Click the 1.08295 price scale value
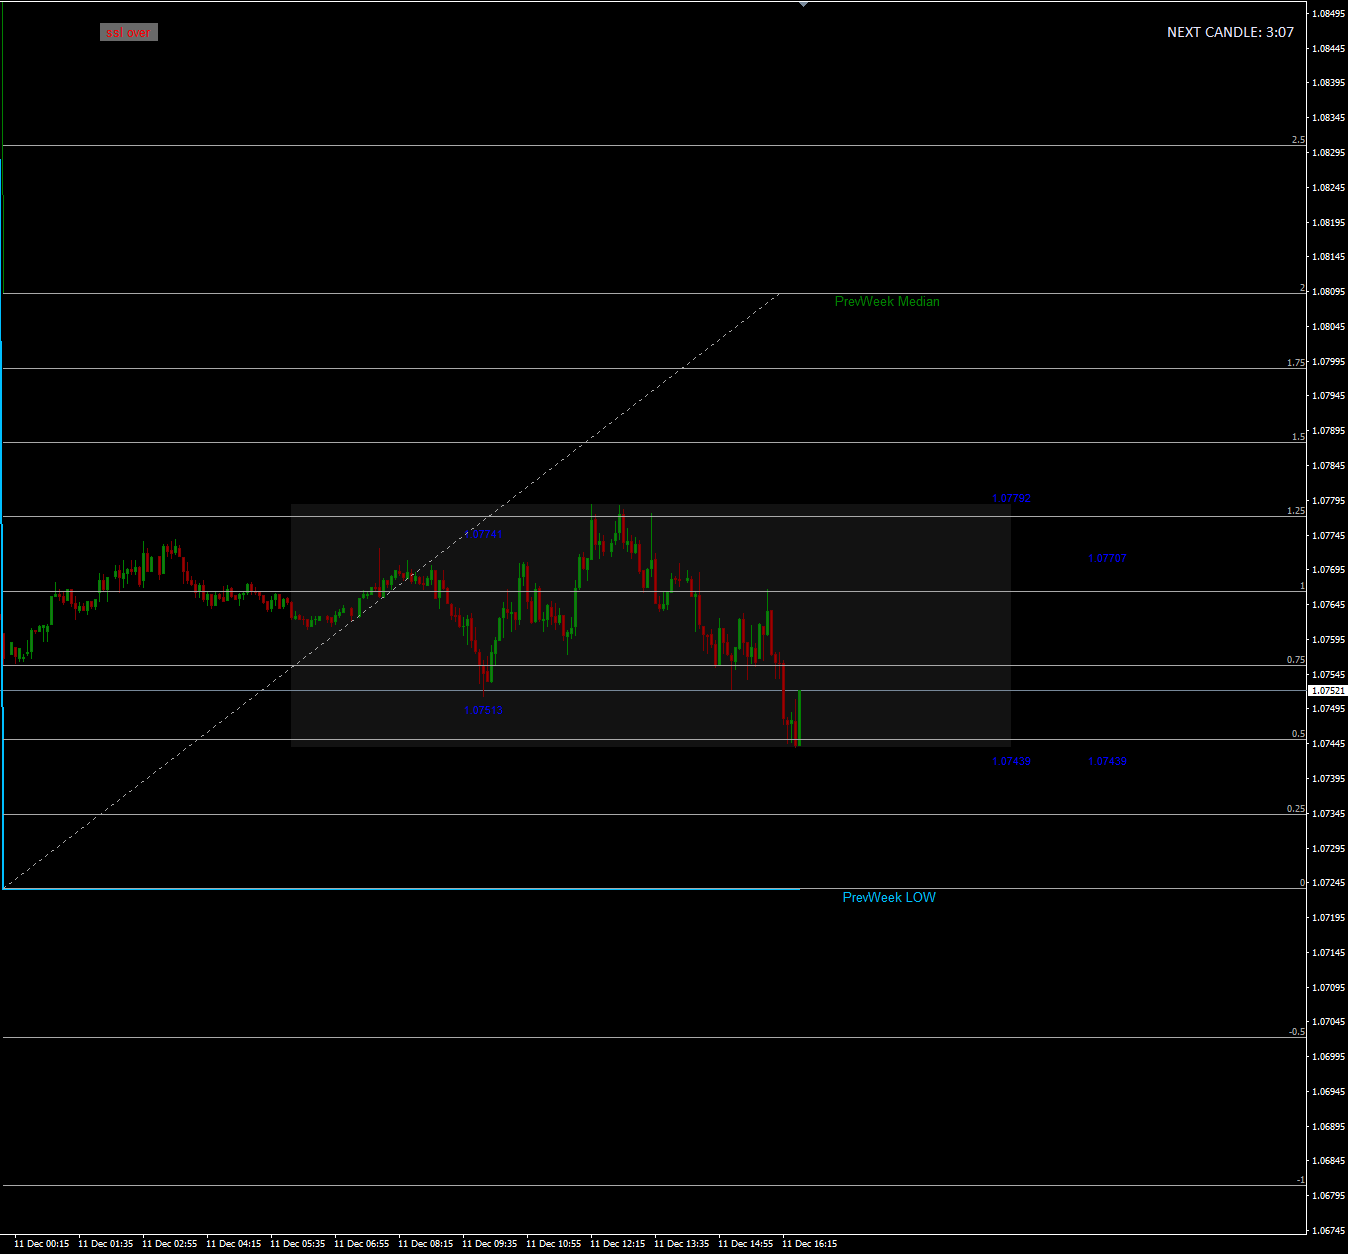 point(1327,153)
